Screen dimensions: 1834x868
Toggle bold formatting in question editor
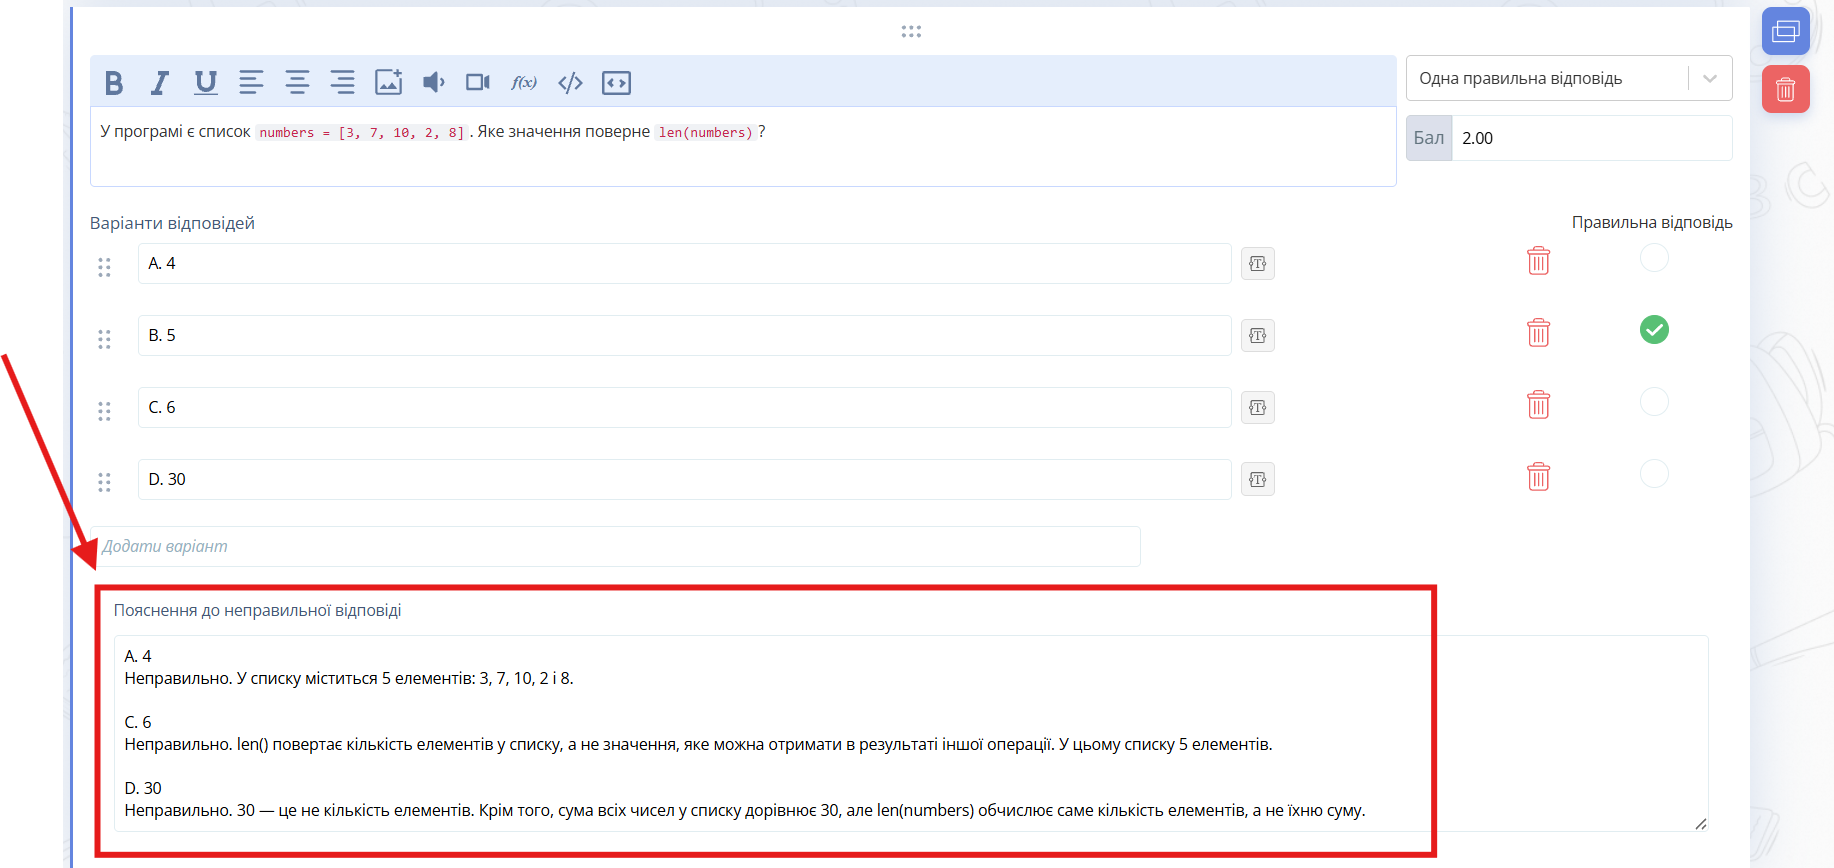click(114, 83)
